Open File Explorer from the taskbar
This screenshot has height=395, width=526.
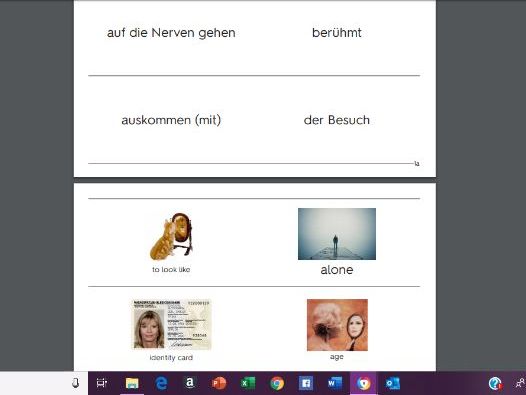click(132, 383)
